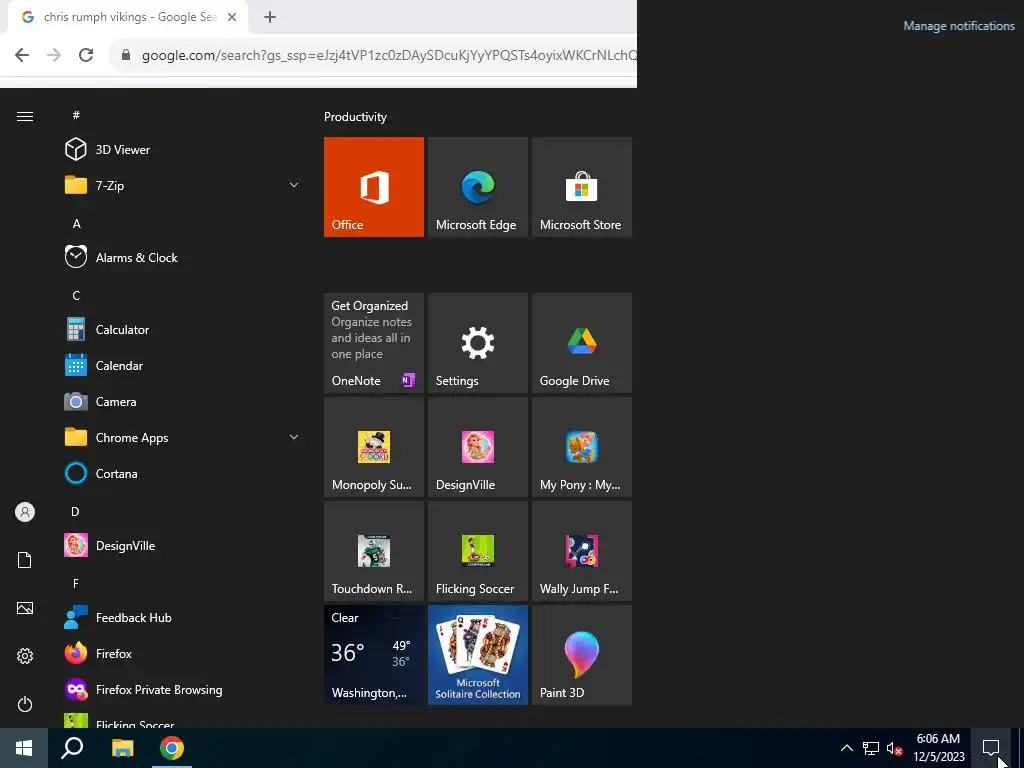Open the Flicking Soccer list entry
Image resolution: width=1024 pixels, height=768 pixels.
click(x=183, y=720)
